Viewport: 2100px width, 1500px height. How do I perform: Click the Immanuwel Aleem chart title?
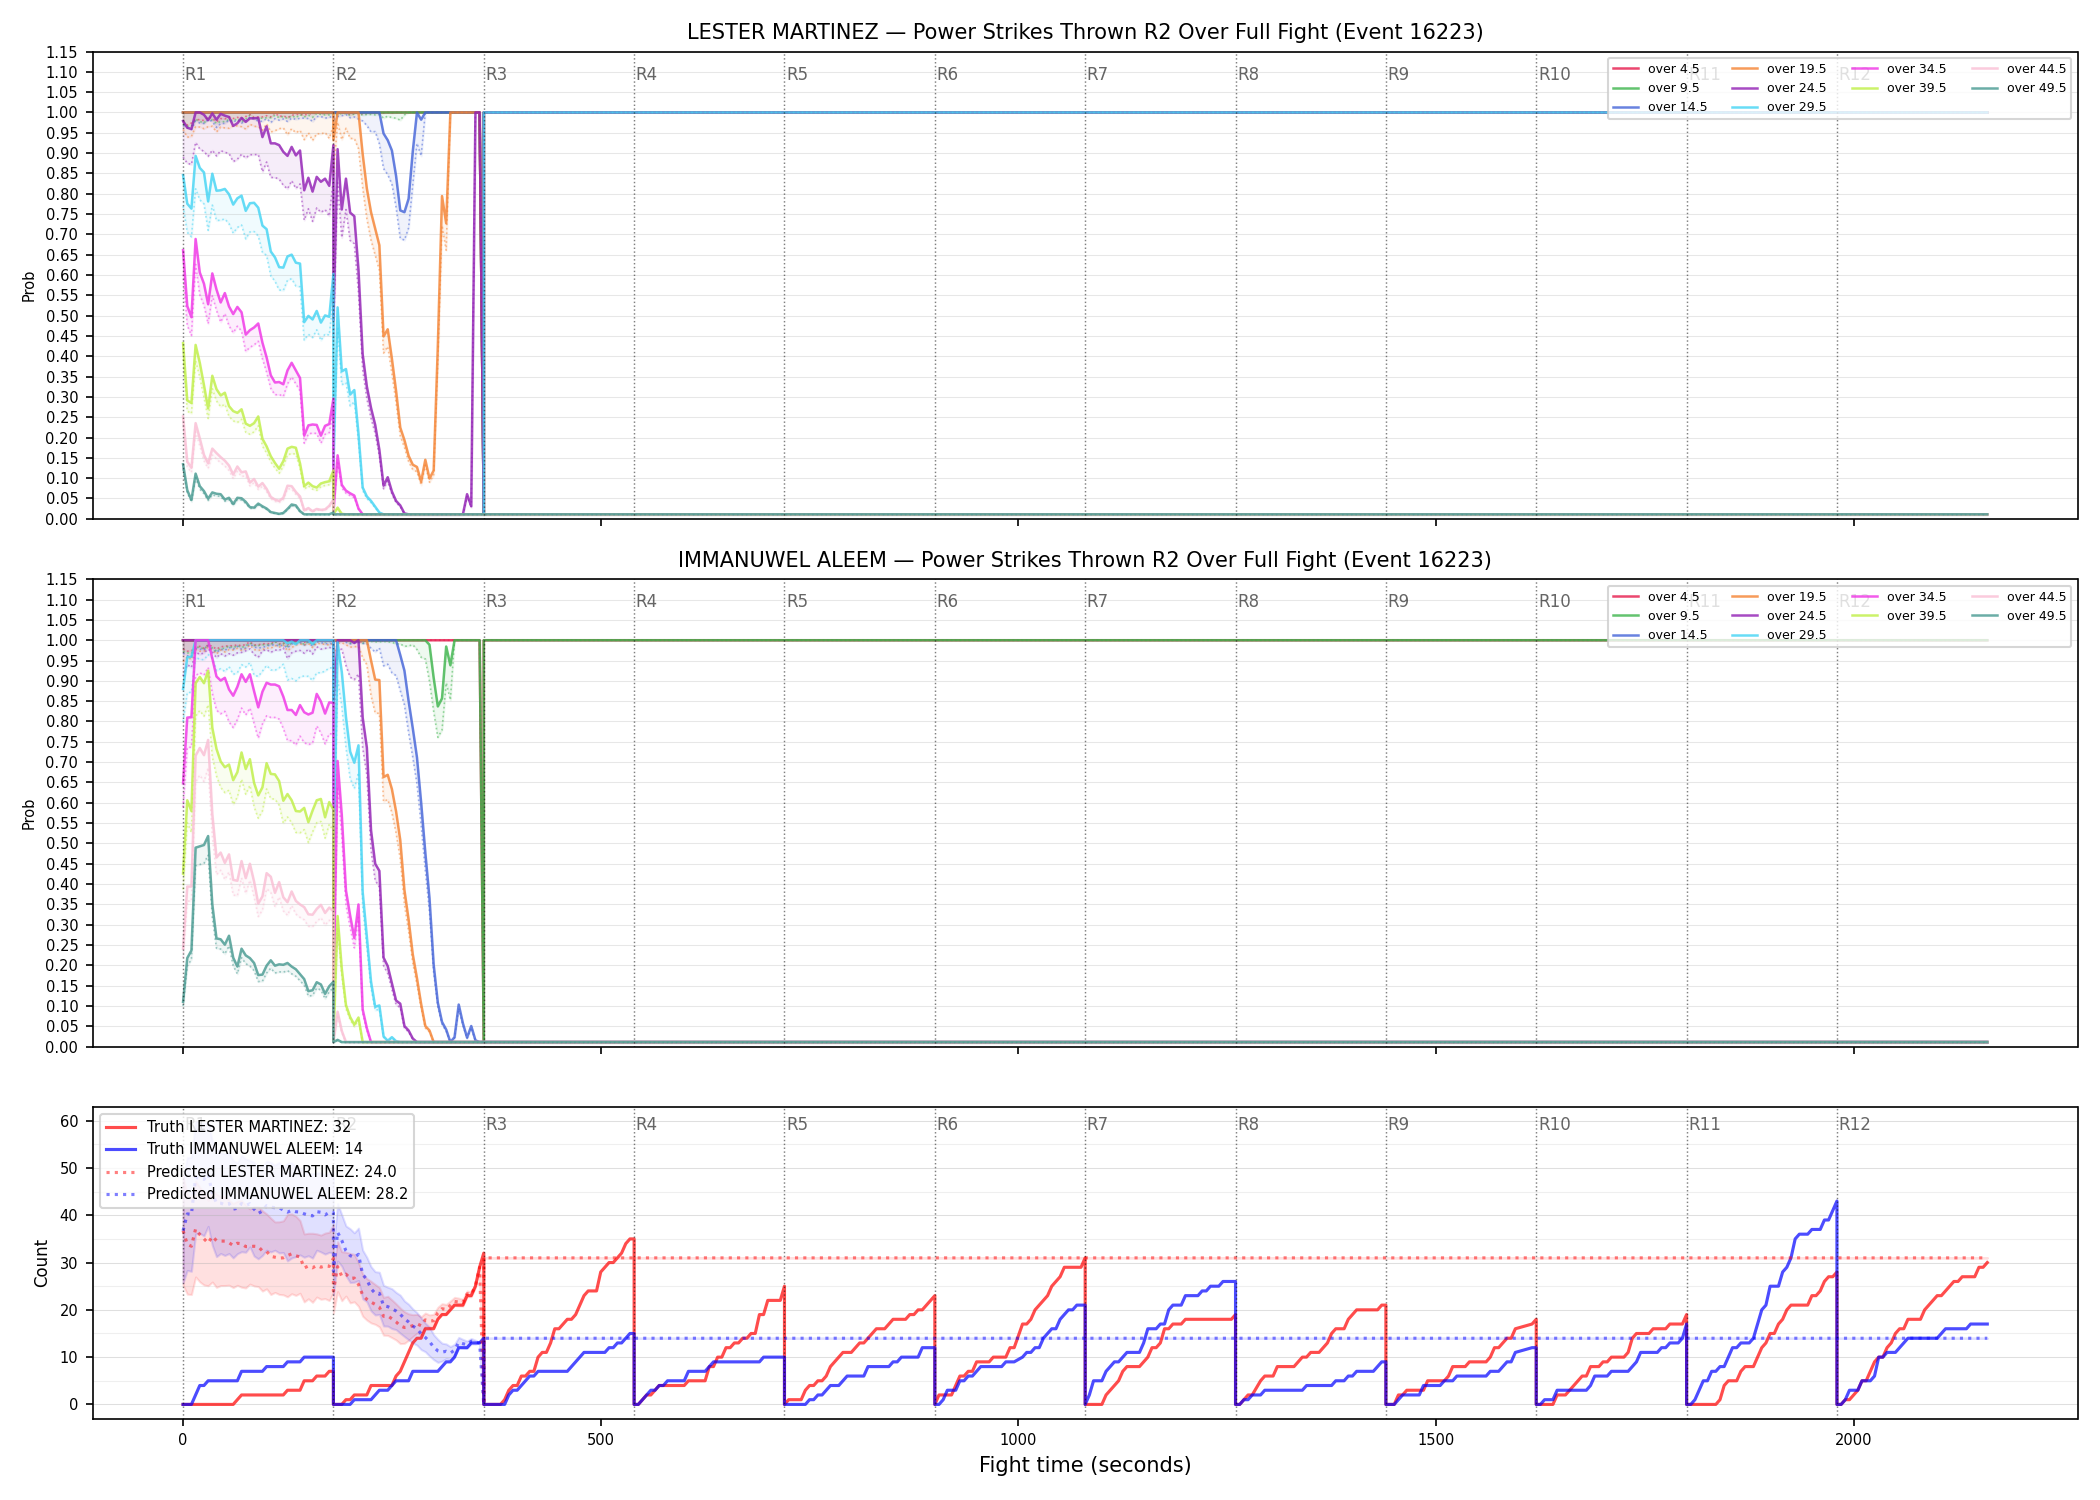tap(1084, 560)
